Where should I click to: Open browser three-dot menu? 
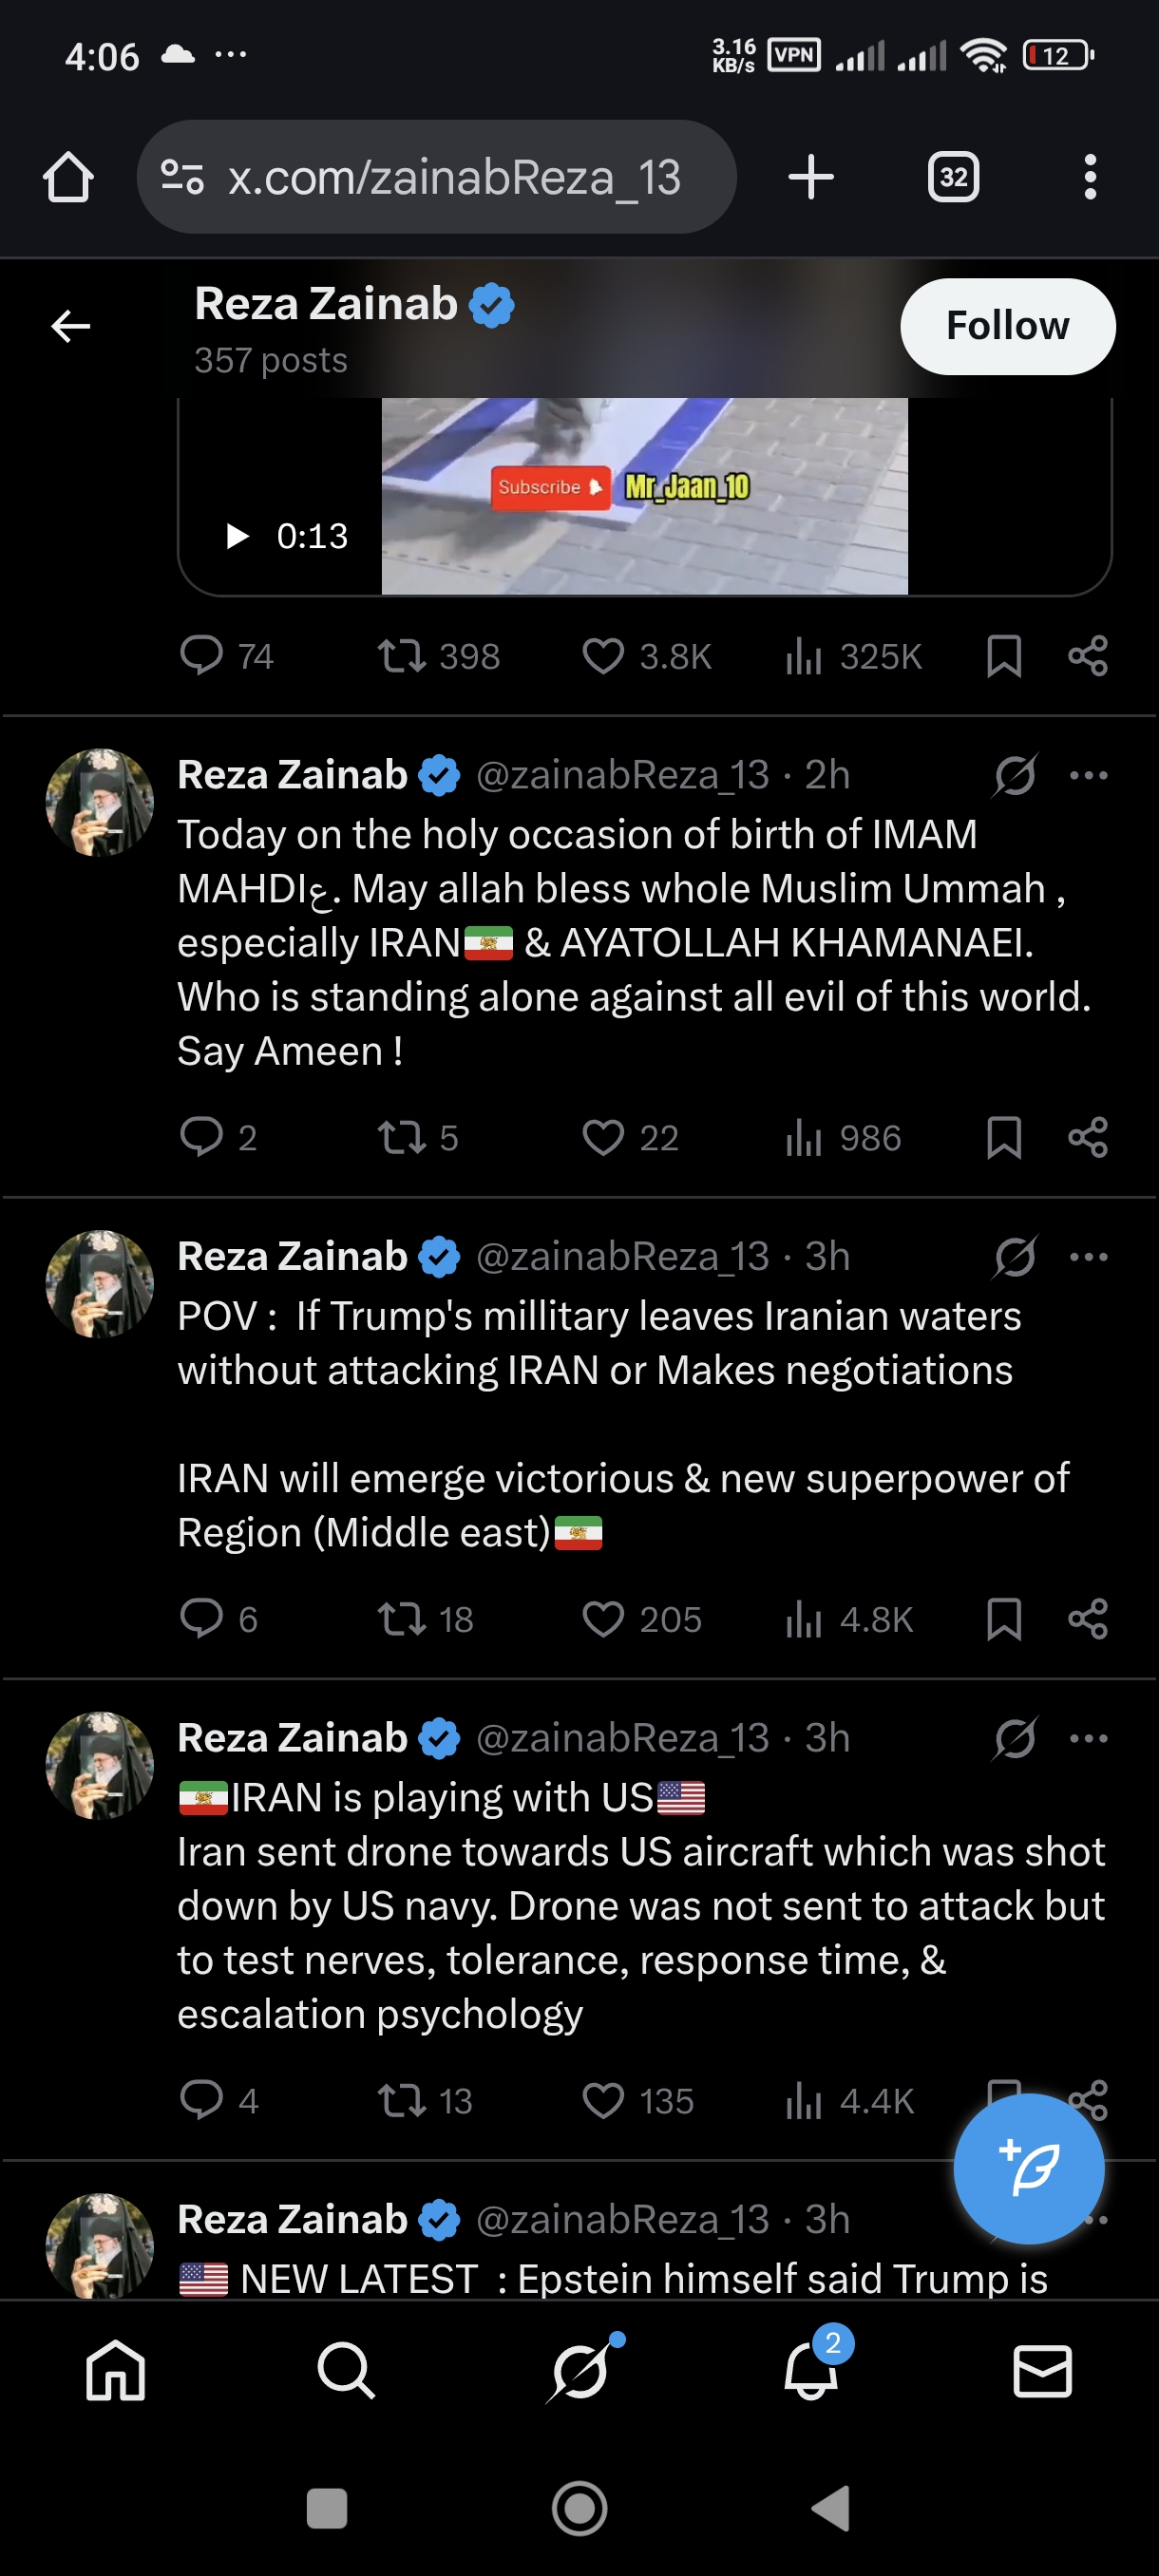pos(1090,177)
